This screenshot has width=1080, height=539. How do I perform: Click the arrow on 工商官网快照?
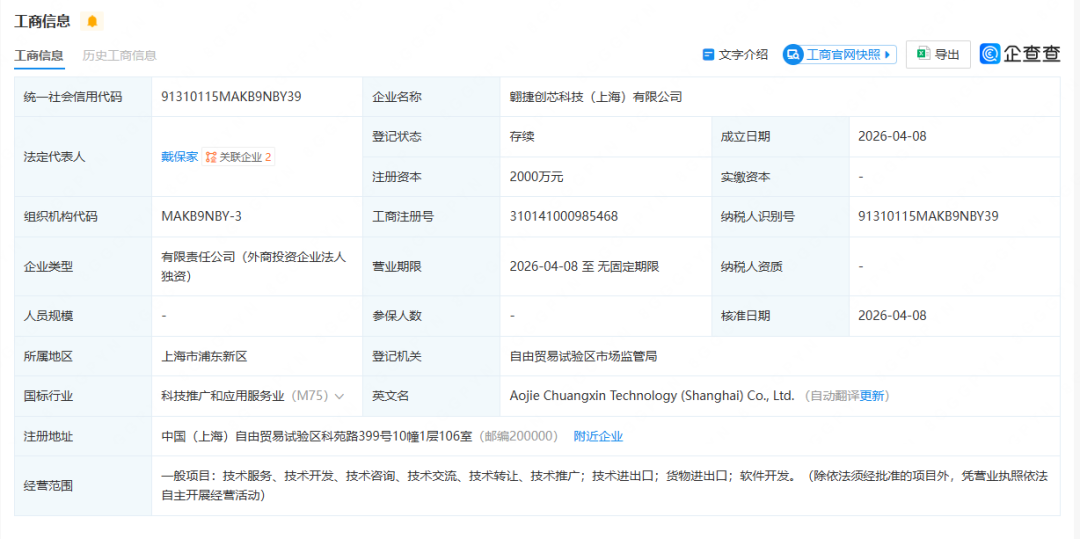coord(889,55)
